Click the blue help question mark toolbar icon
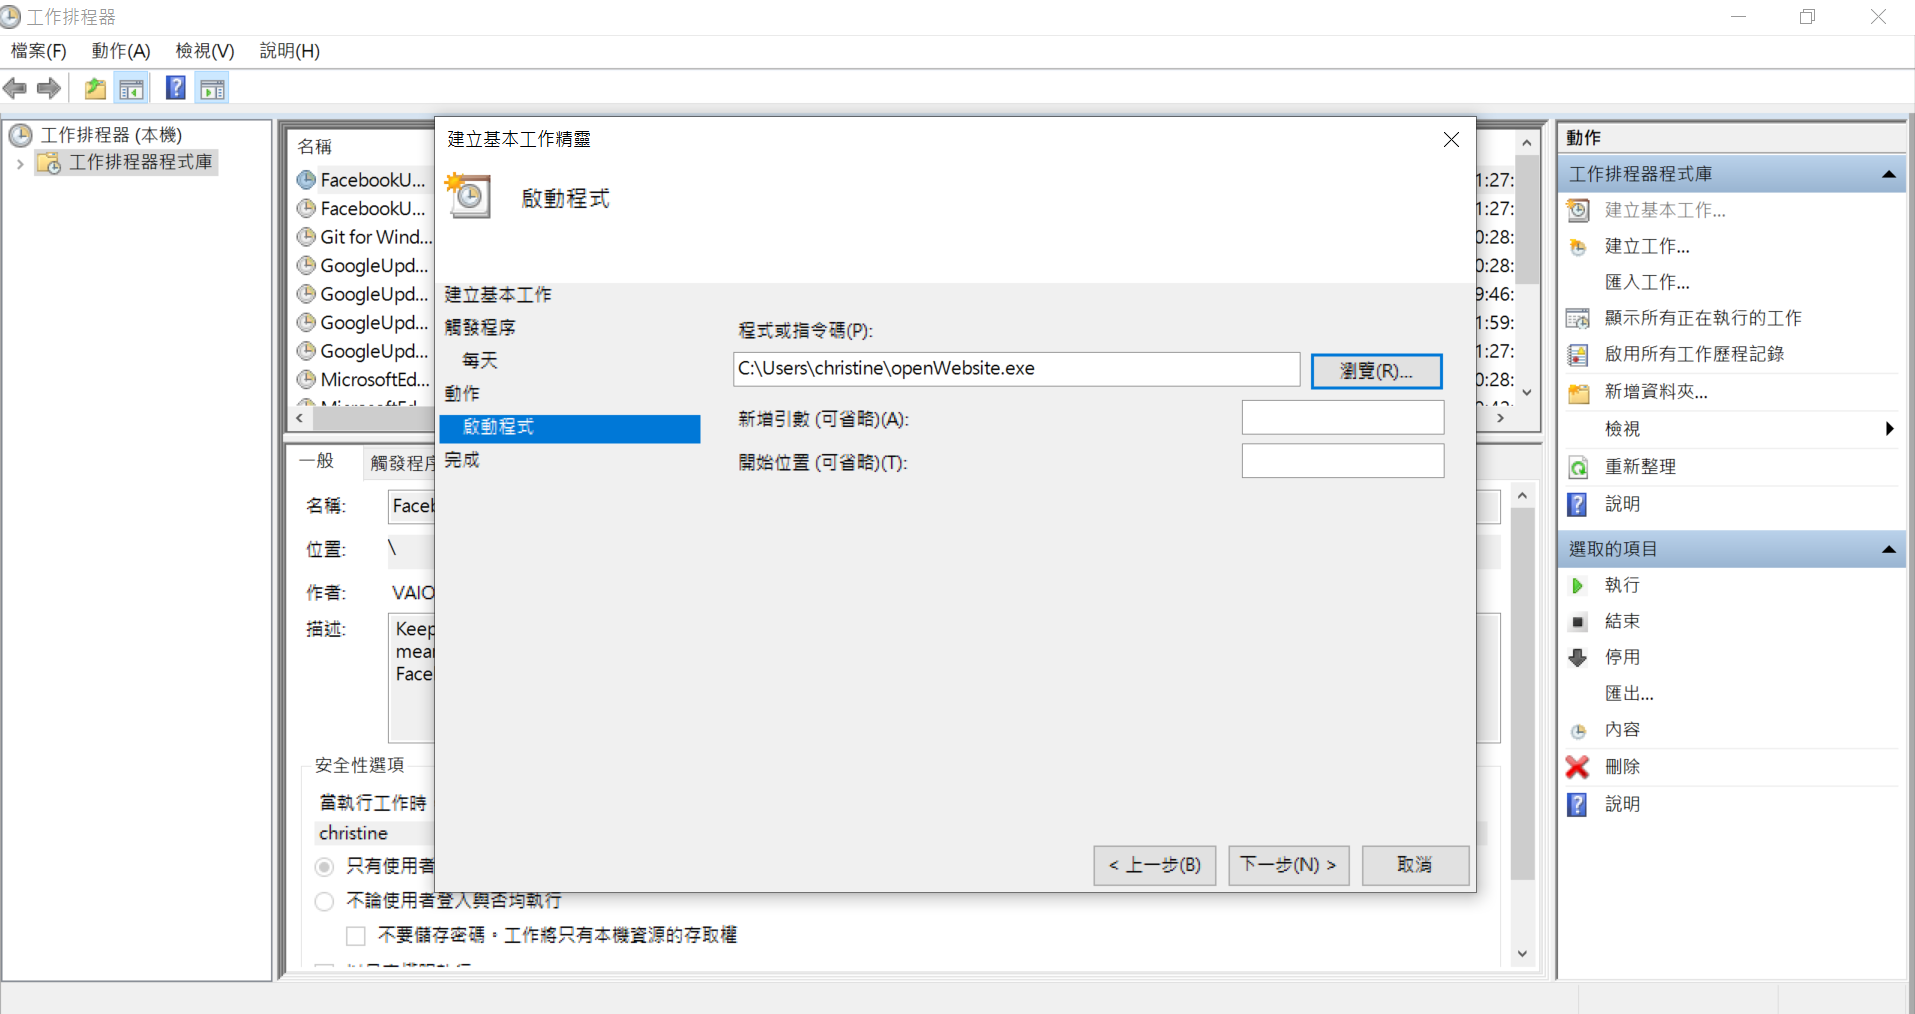The height and width of the screenshot is (1014, 1915). tap(175, 88)
